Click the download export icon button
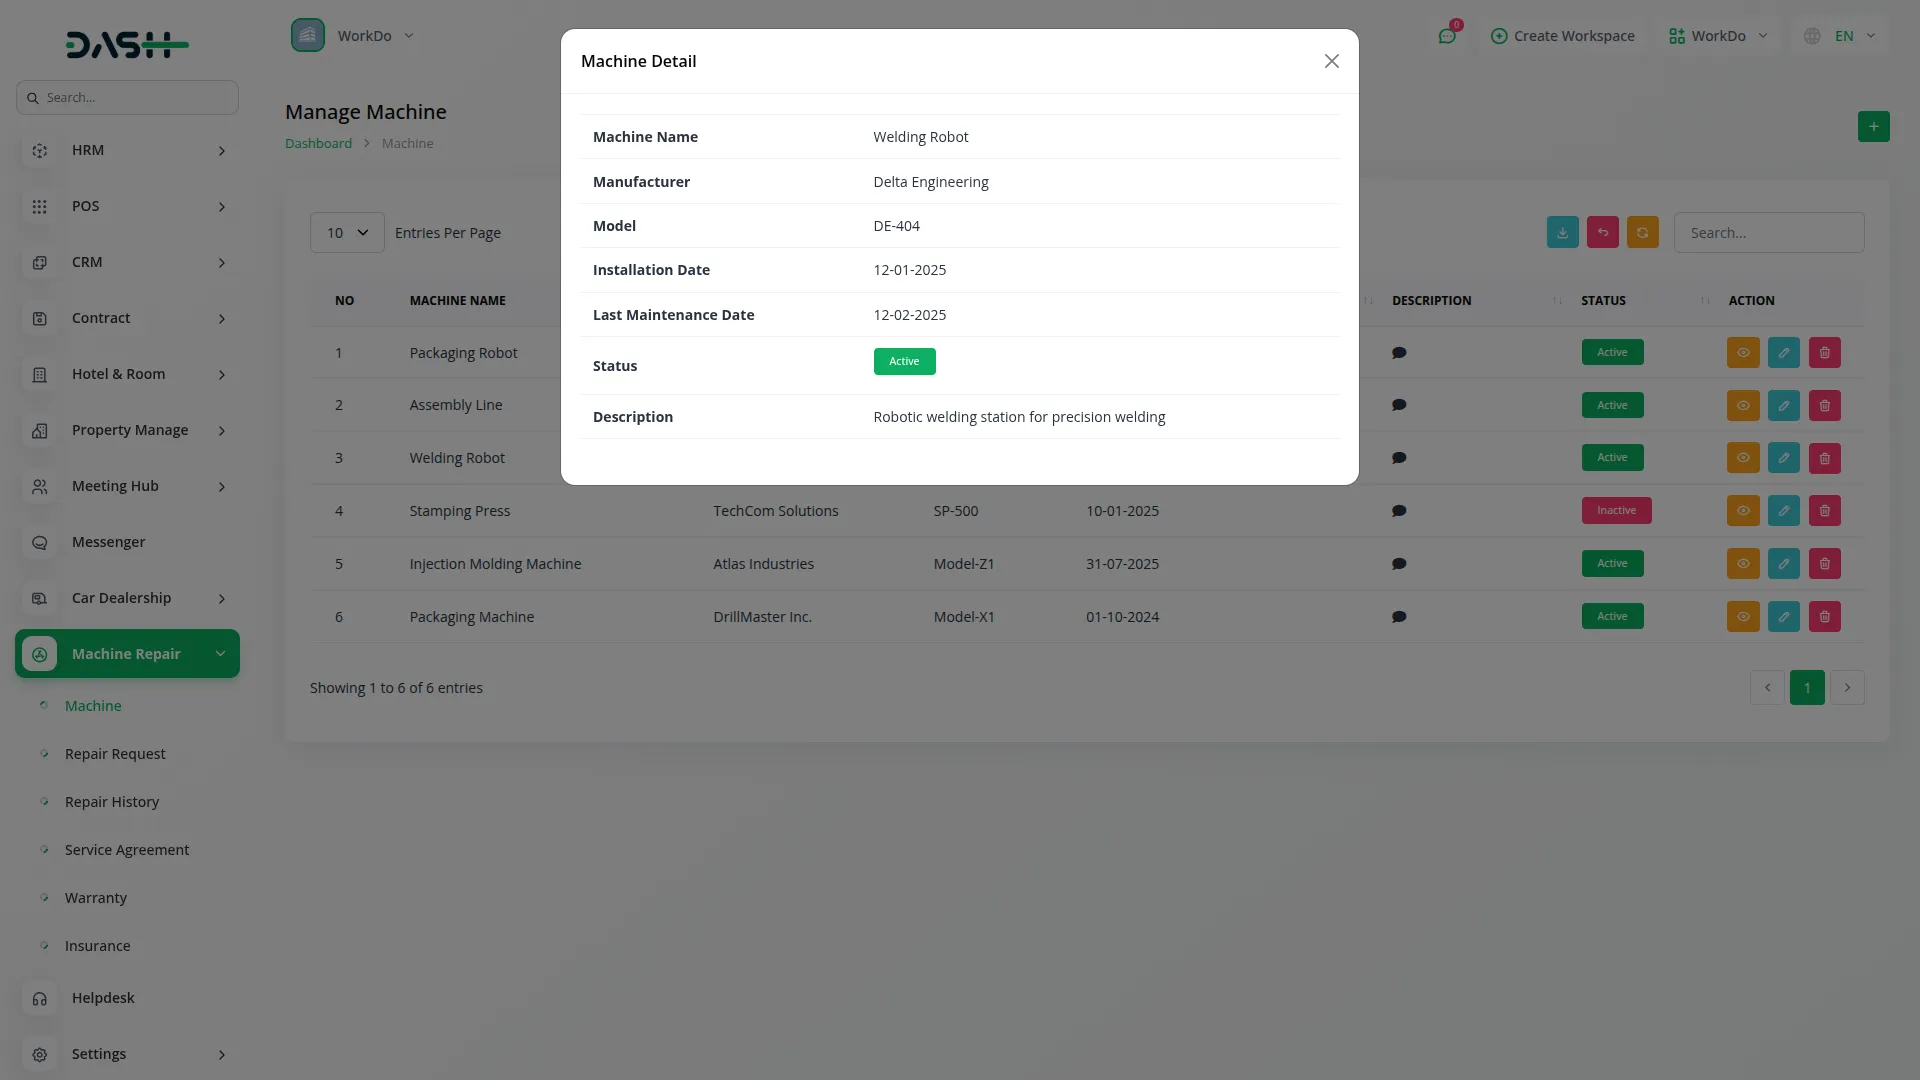The image size is (1920, 1080). click(1562, 232)
